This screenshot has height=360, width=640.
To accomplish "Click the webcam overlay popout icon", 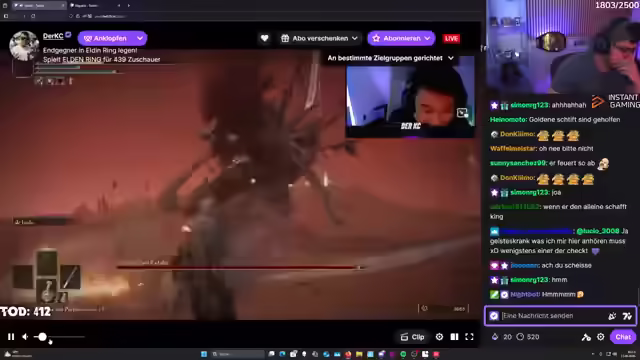I will 462,113.
